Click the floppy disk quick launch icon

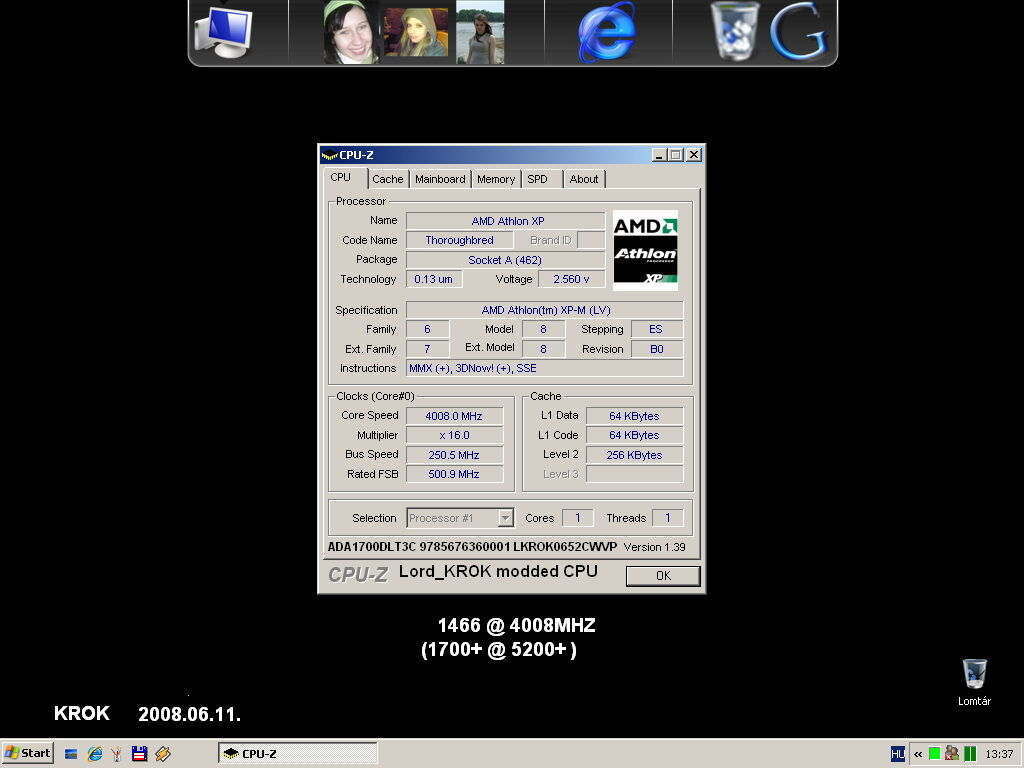[139, 754]
